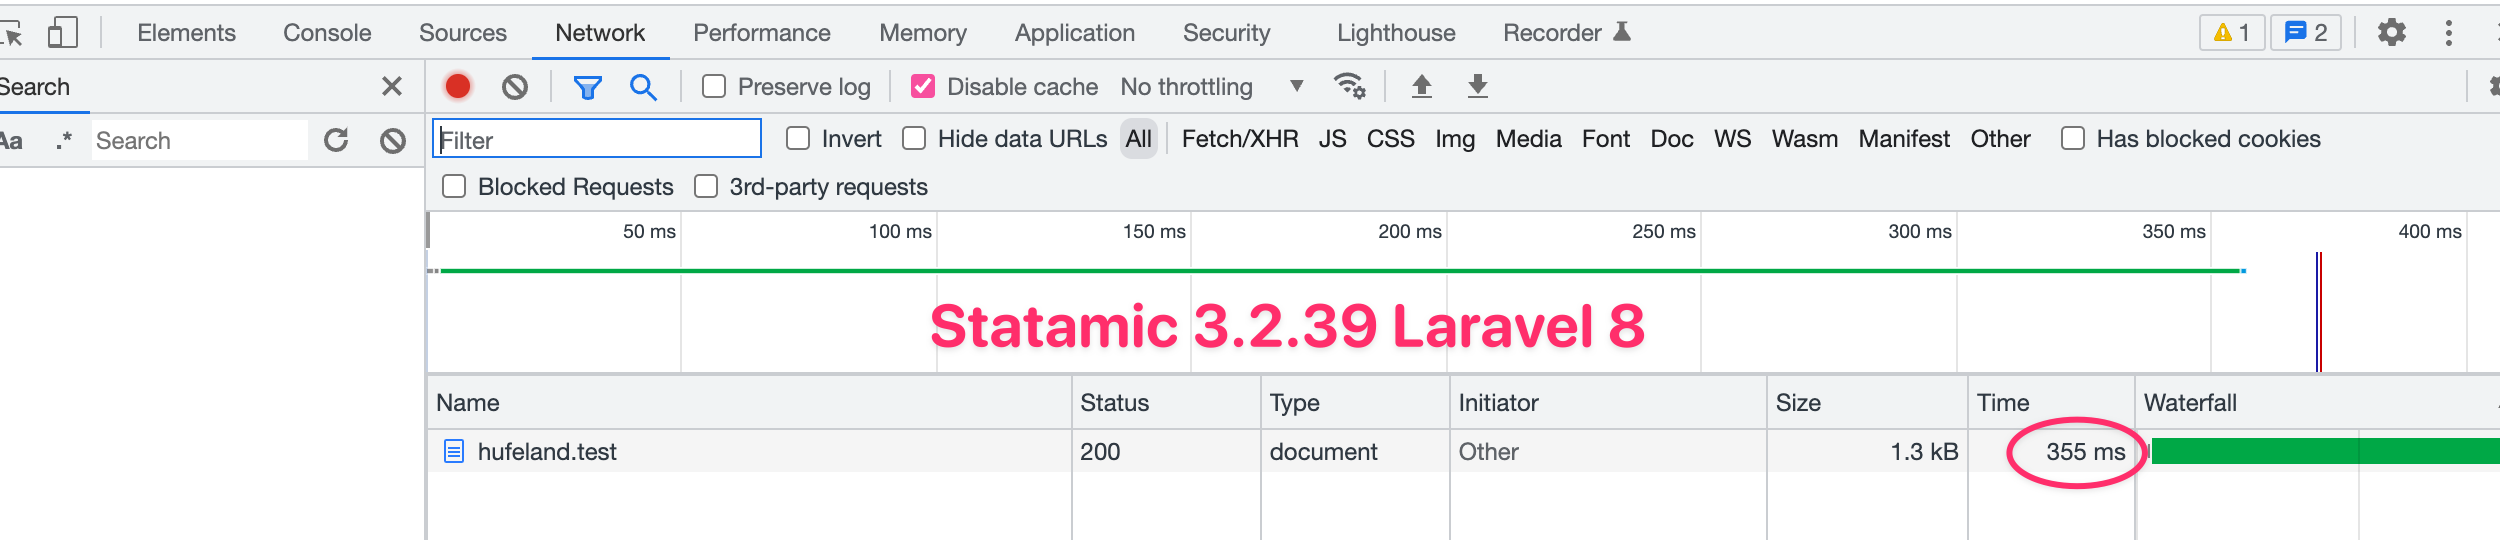Viewport: 2500px width, 540px height.
Task: Click the issues badge showing 2
Action: click(2306, 33)
